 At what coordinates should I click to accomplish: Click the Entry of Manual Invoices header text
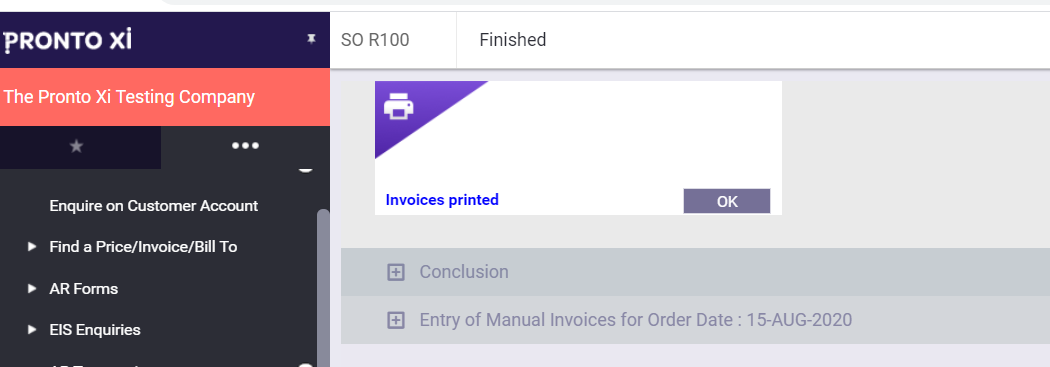point(635,320)
